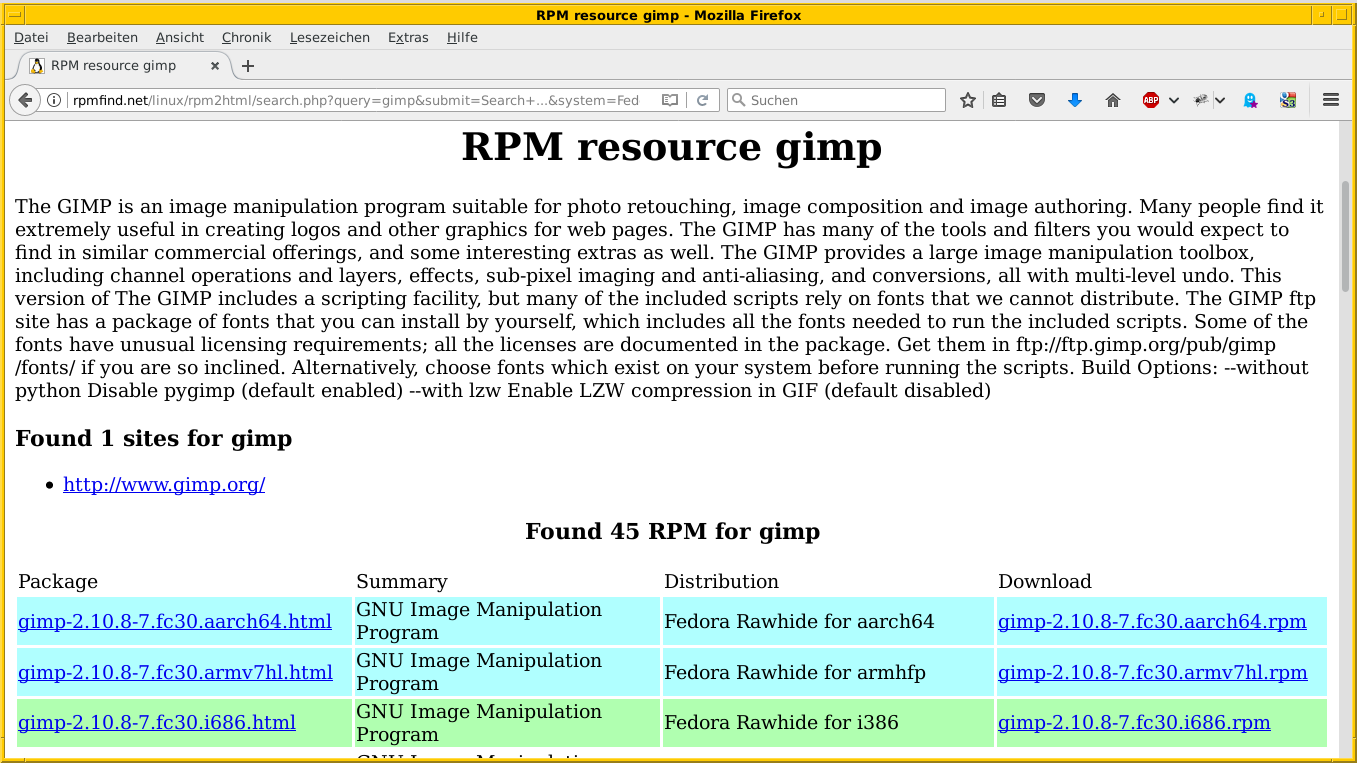Click the penguin favicon on the tab

(x=37, y=66)
